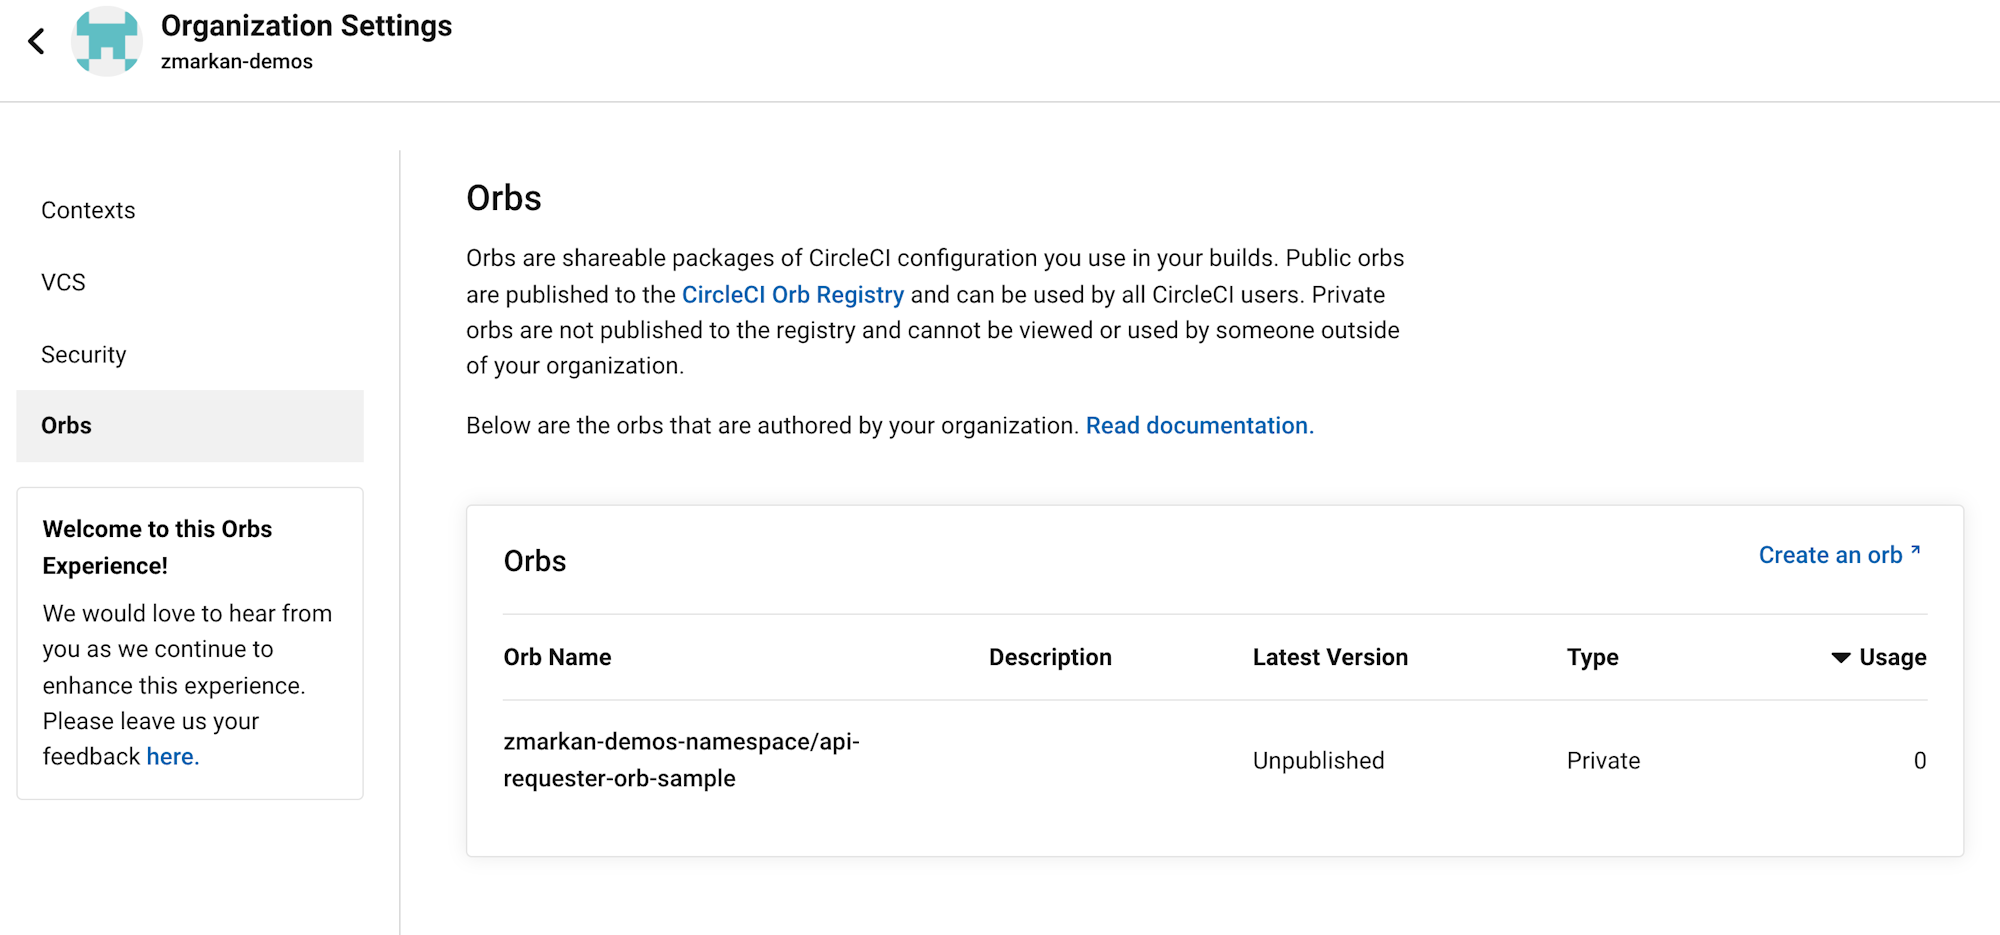
Task: Open the VCS settings section
Action: click(63, 282)
